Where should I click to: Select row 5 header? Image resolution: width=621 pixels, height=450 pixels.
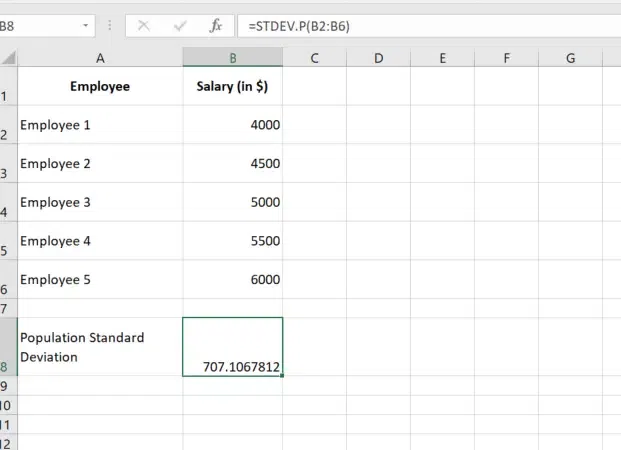(x=8, y=240)
